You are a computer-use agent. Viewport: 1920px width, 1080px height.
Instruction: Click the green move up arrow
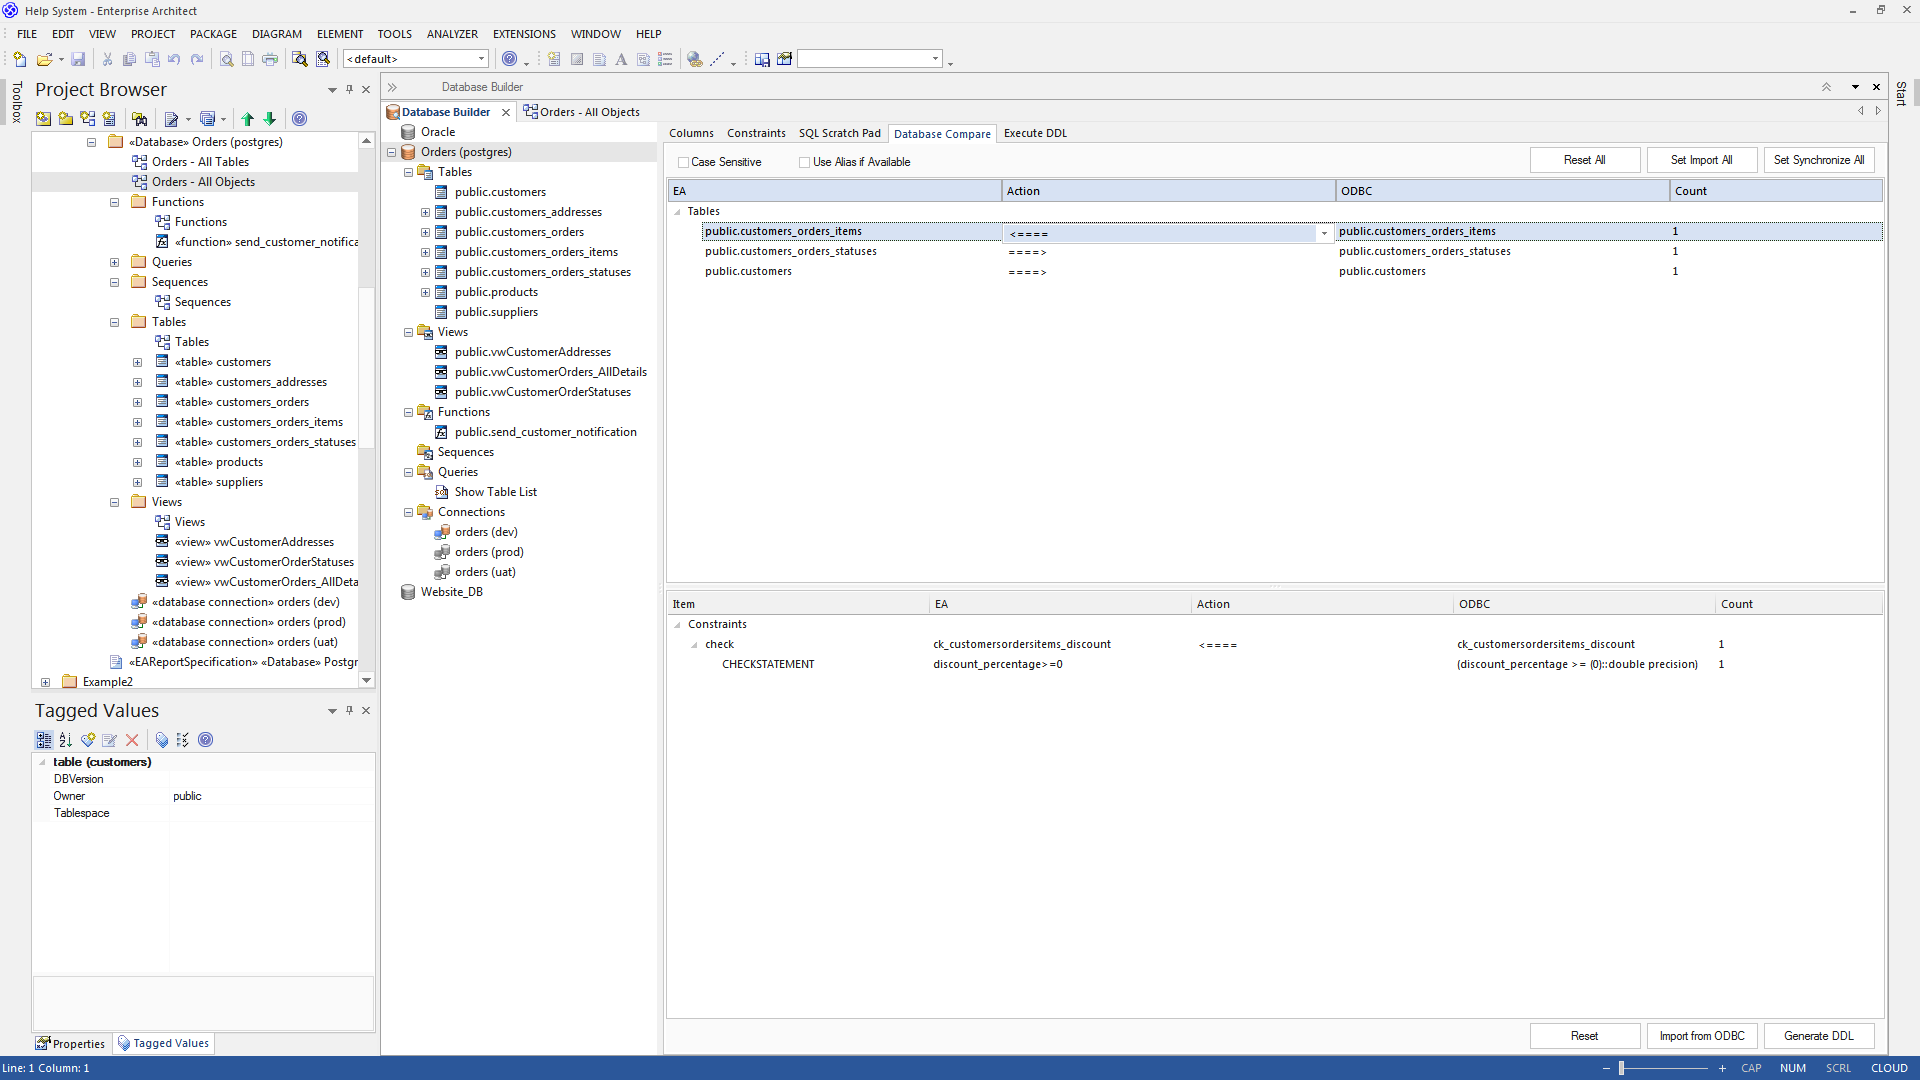(x=248, y=119)
